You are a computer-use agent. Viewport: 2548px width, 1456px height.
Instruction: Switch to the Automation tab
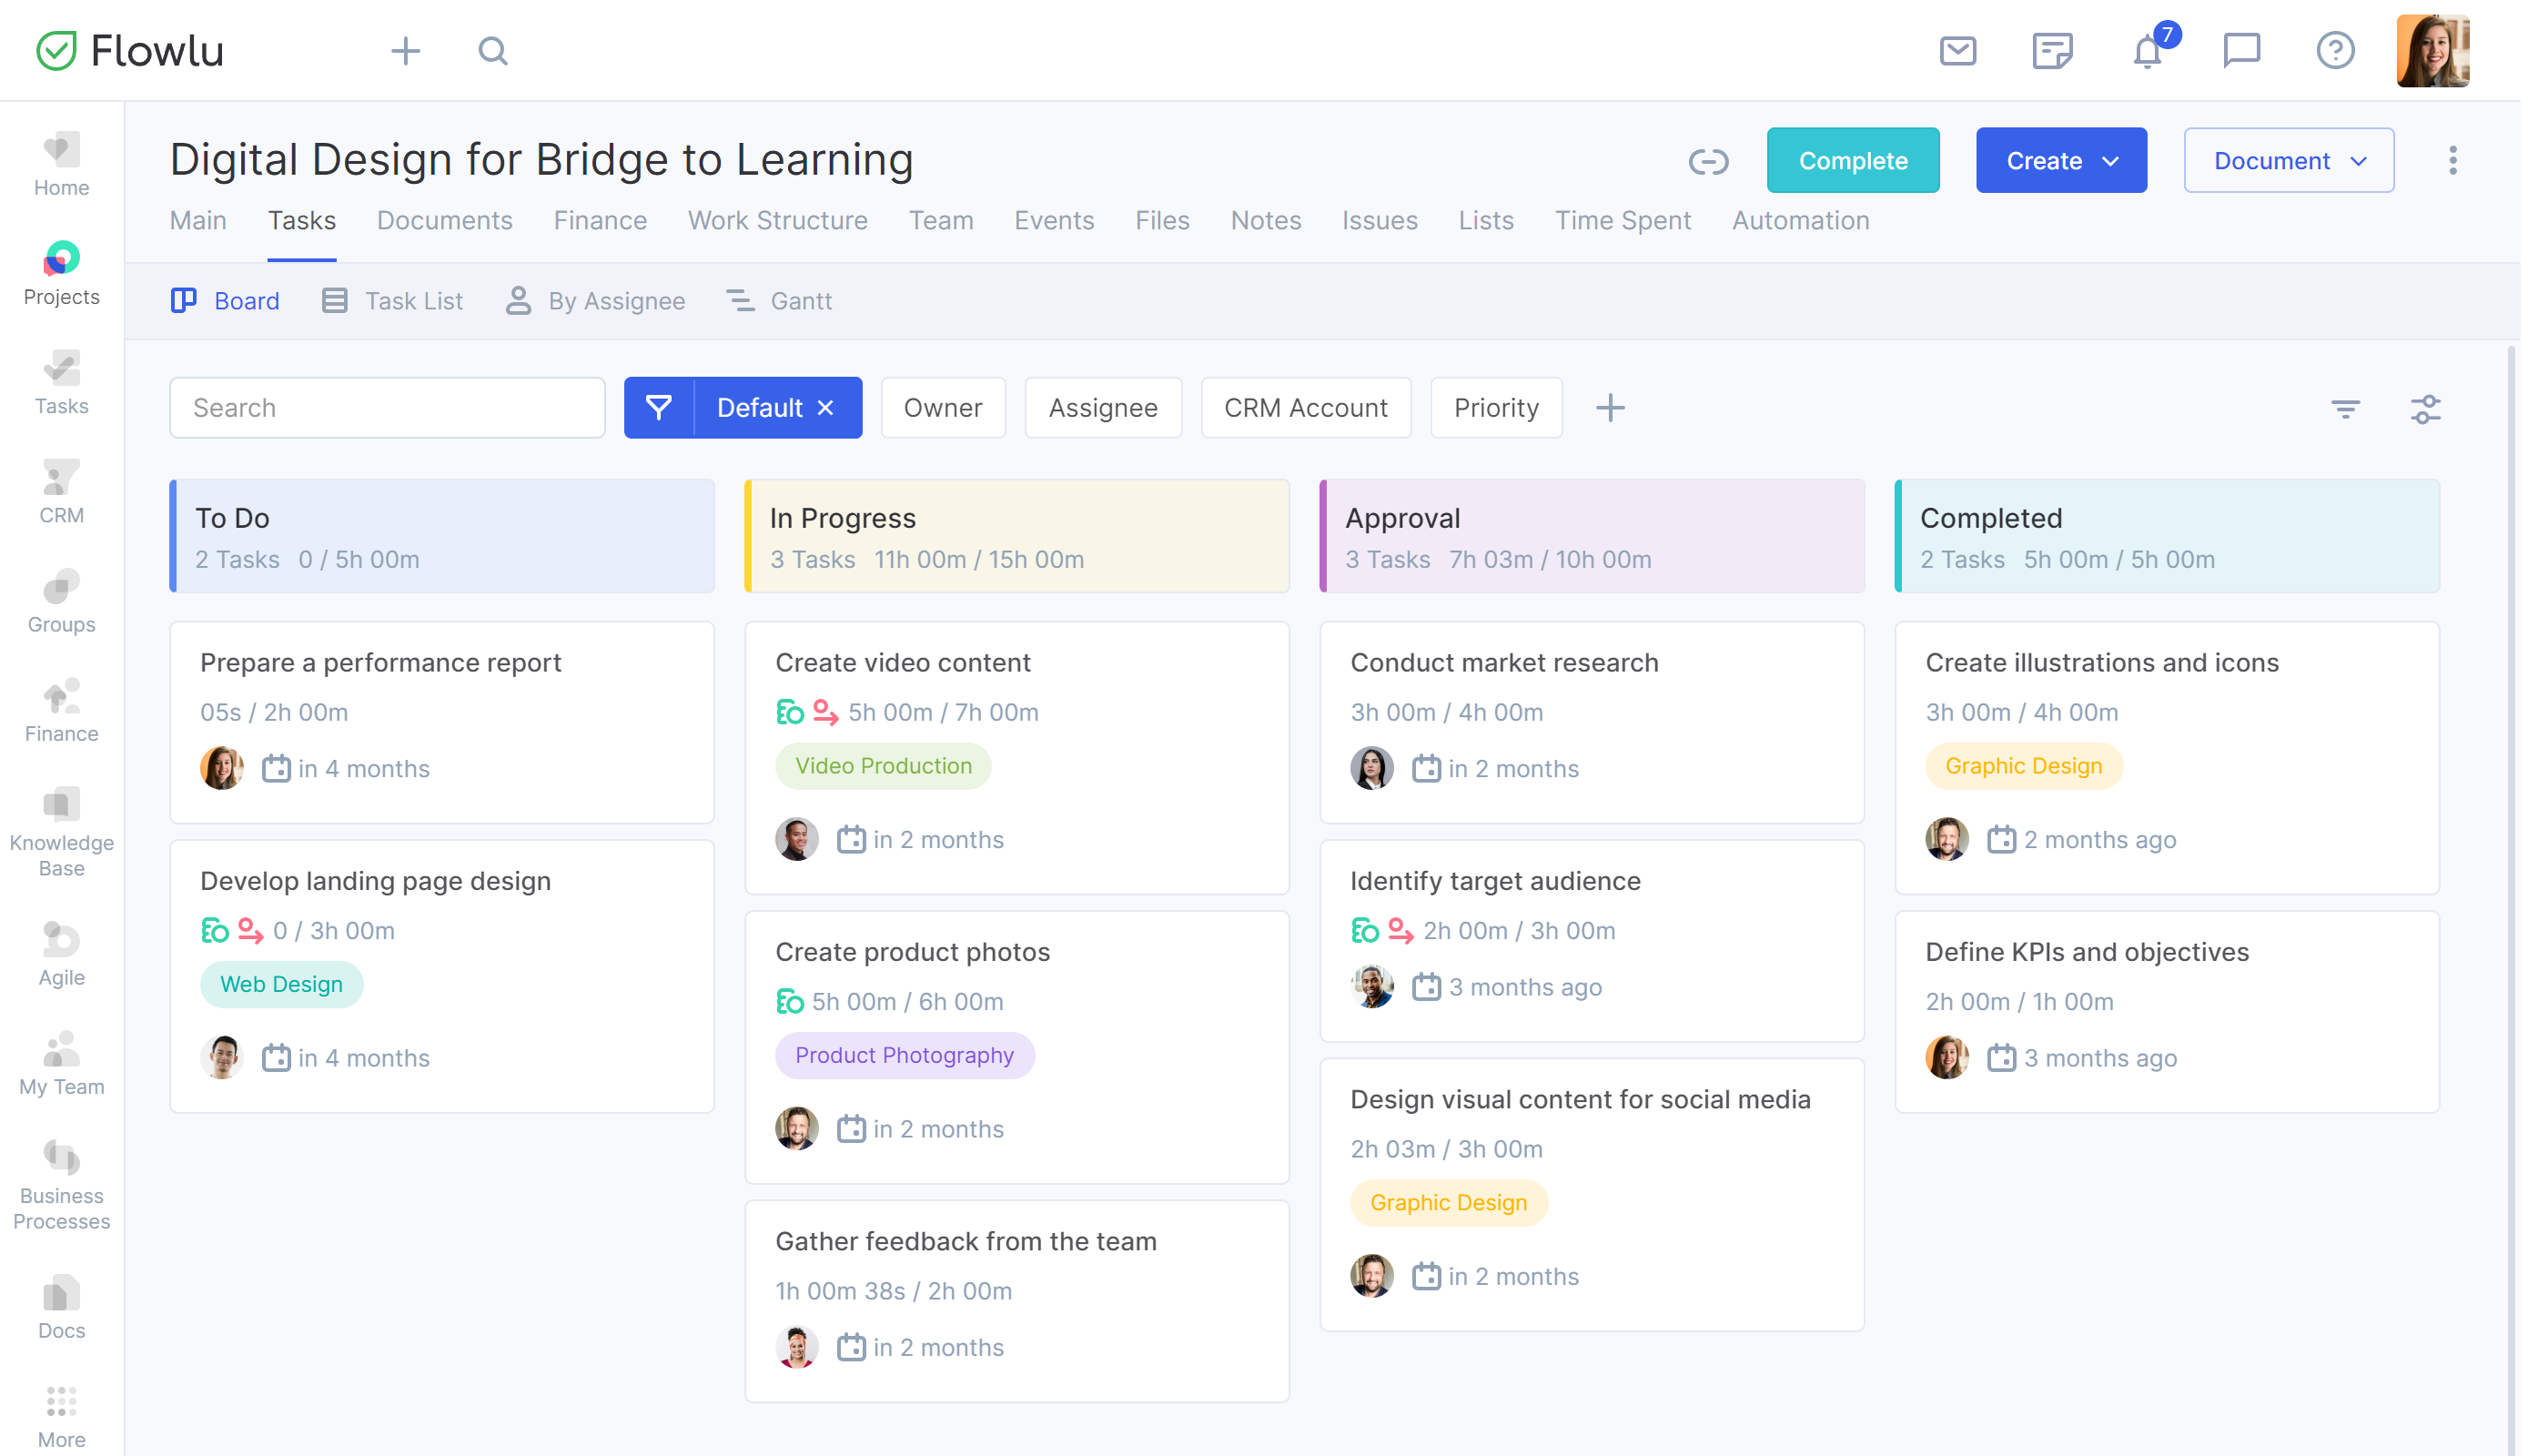[x=1801, y=220]
